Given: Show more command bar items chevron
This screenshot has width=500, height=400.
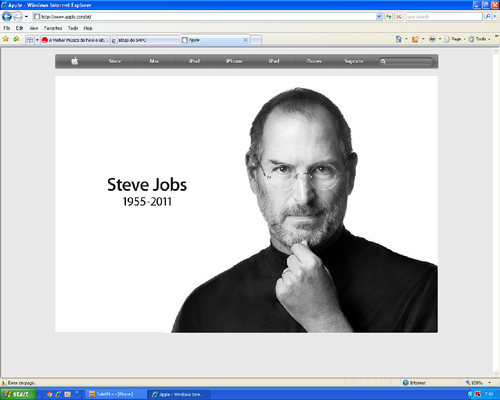Looking at the screenshot, I should pos(497,36).
